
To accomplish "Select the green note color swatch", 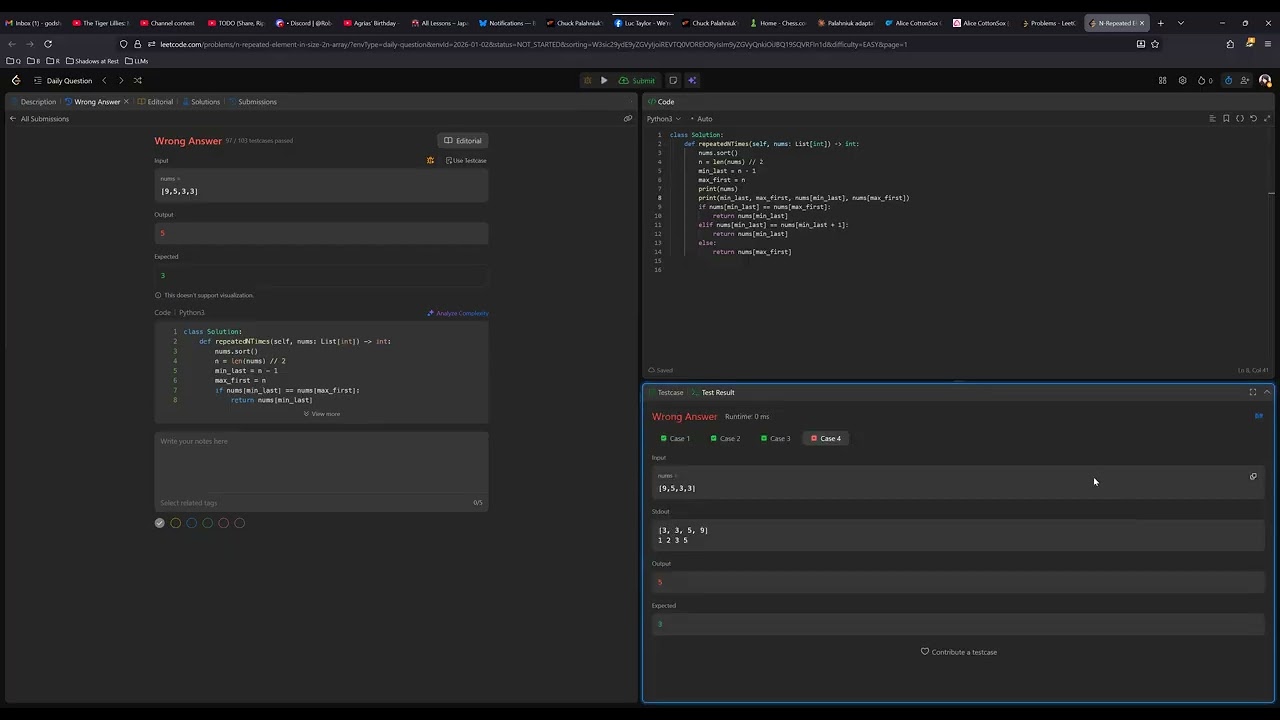I will tap(208, 523).
